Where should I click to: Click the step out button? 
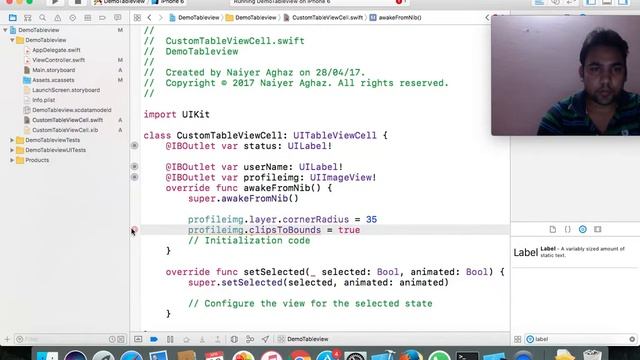[218, 339]
